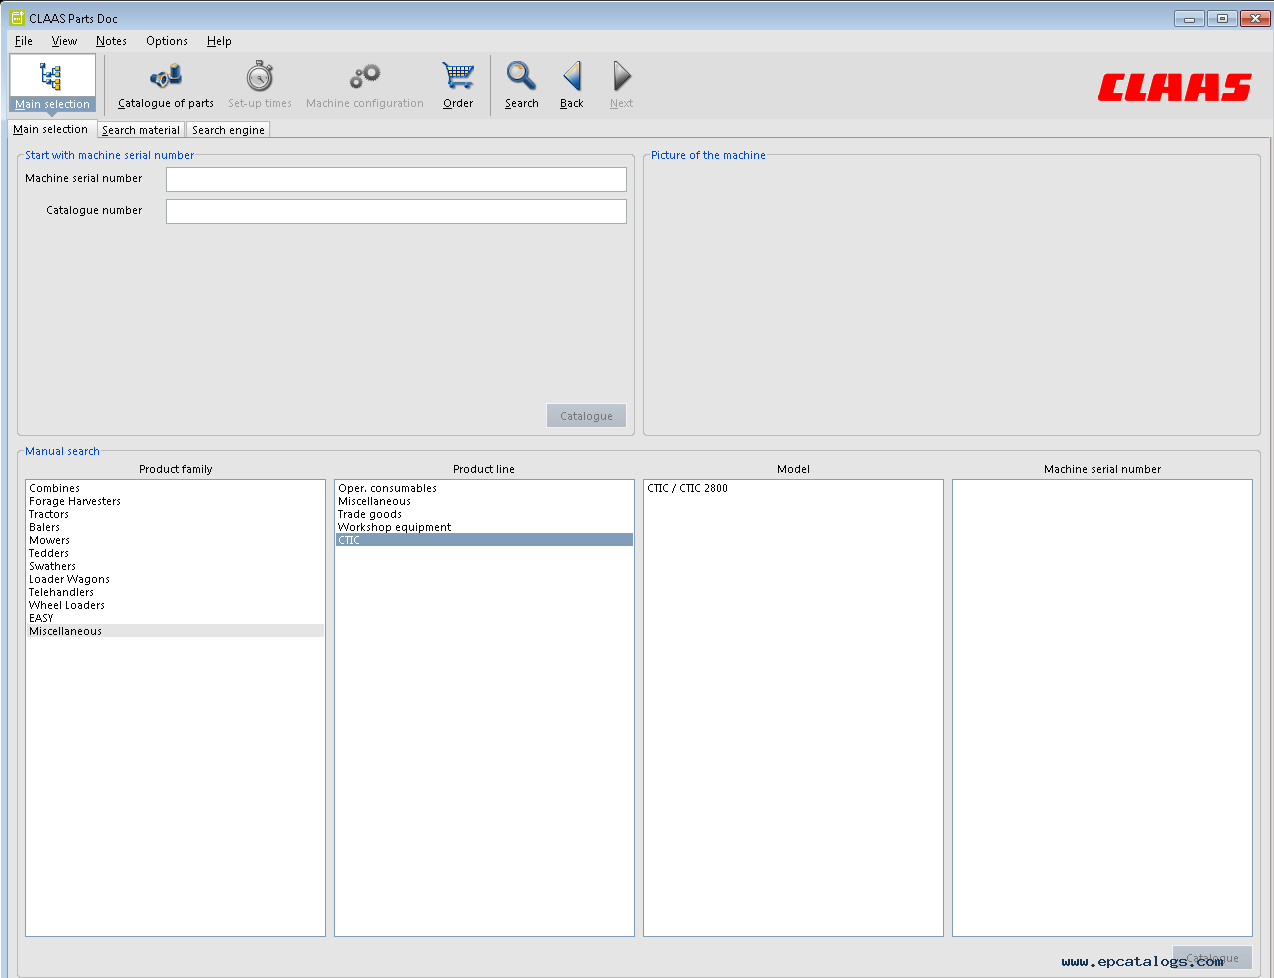This screenshot has height=978, width=1274.
Task: Click the CLAAS logo
Action: point(1175,87)
